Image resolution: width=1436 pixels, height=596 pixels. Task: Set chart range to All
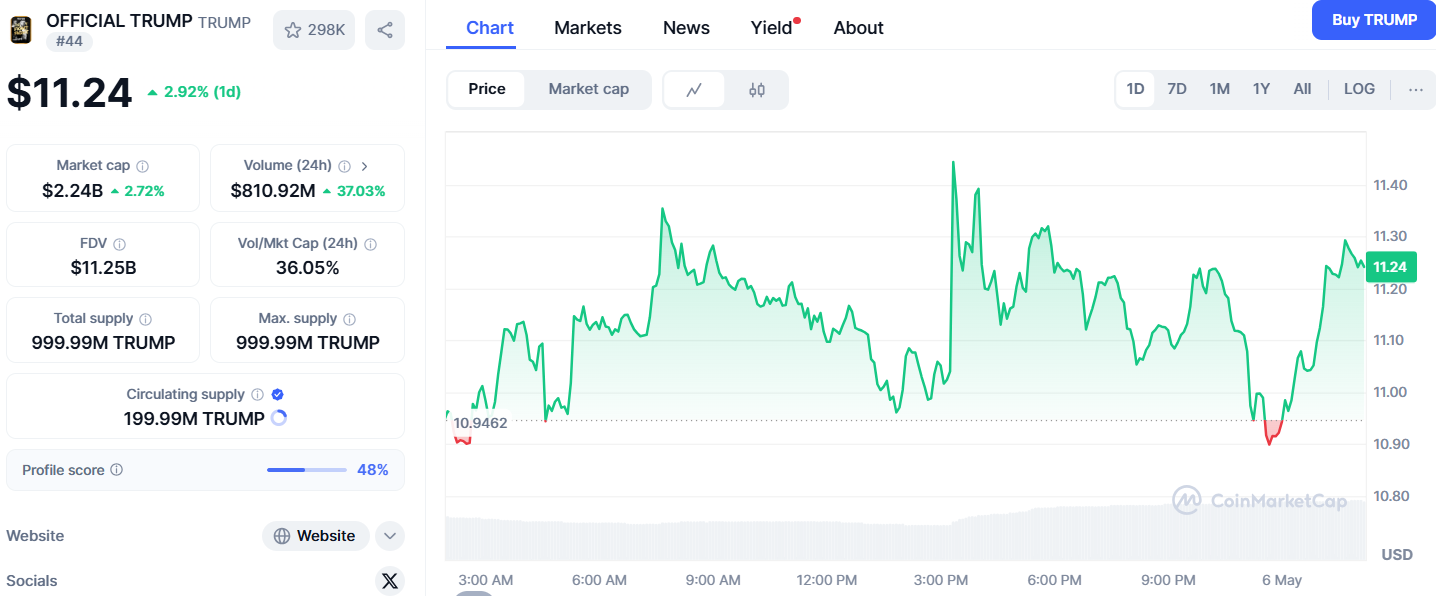(1302, 89)
